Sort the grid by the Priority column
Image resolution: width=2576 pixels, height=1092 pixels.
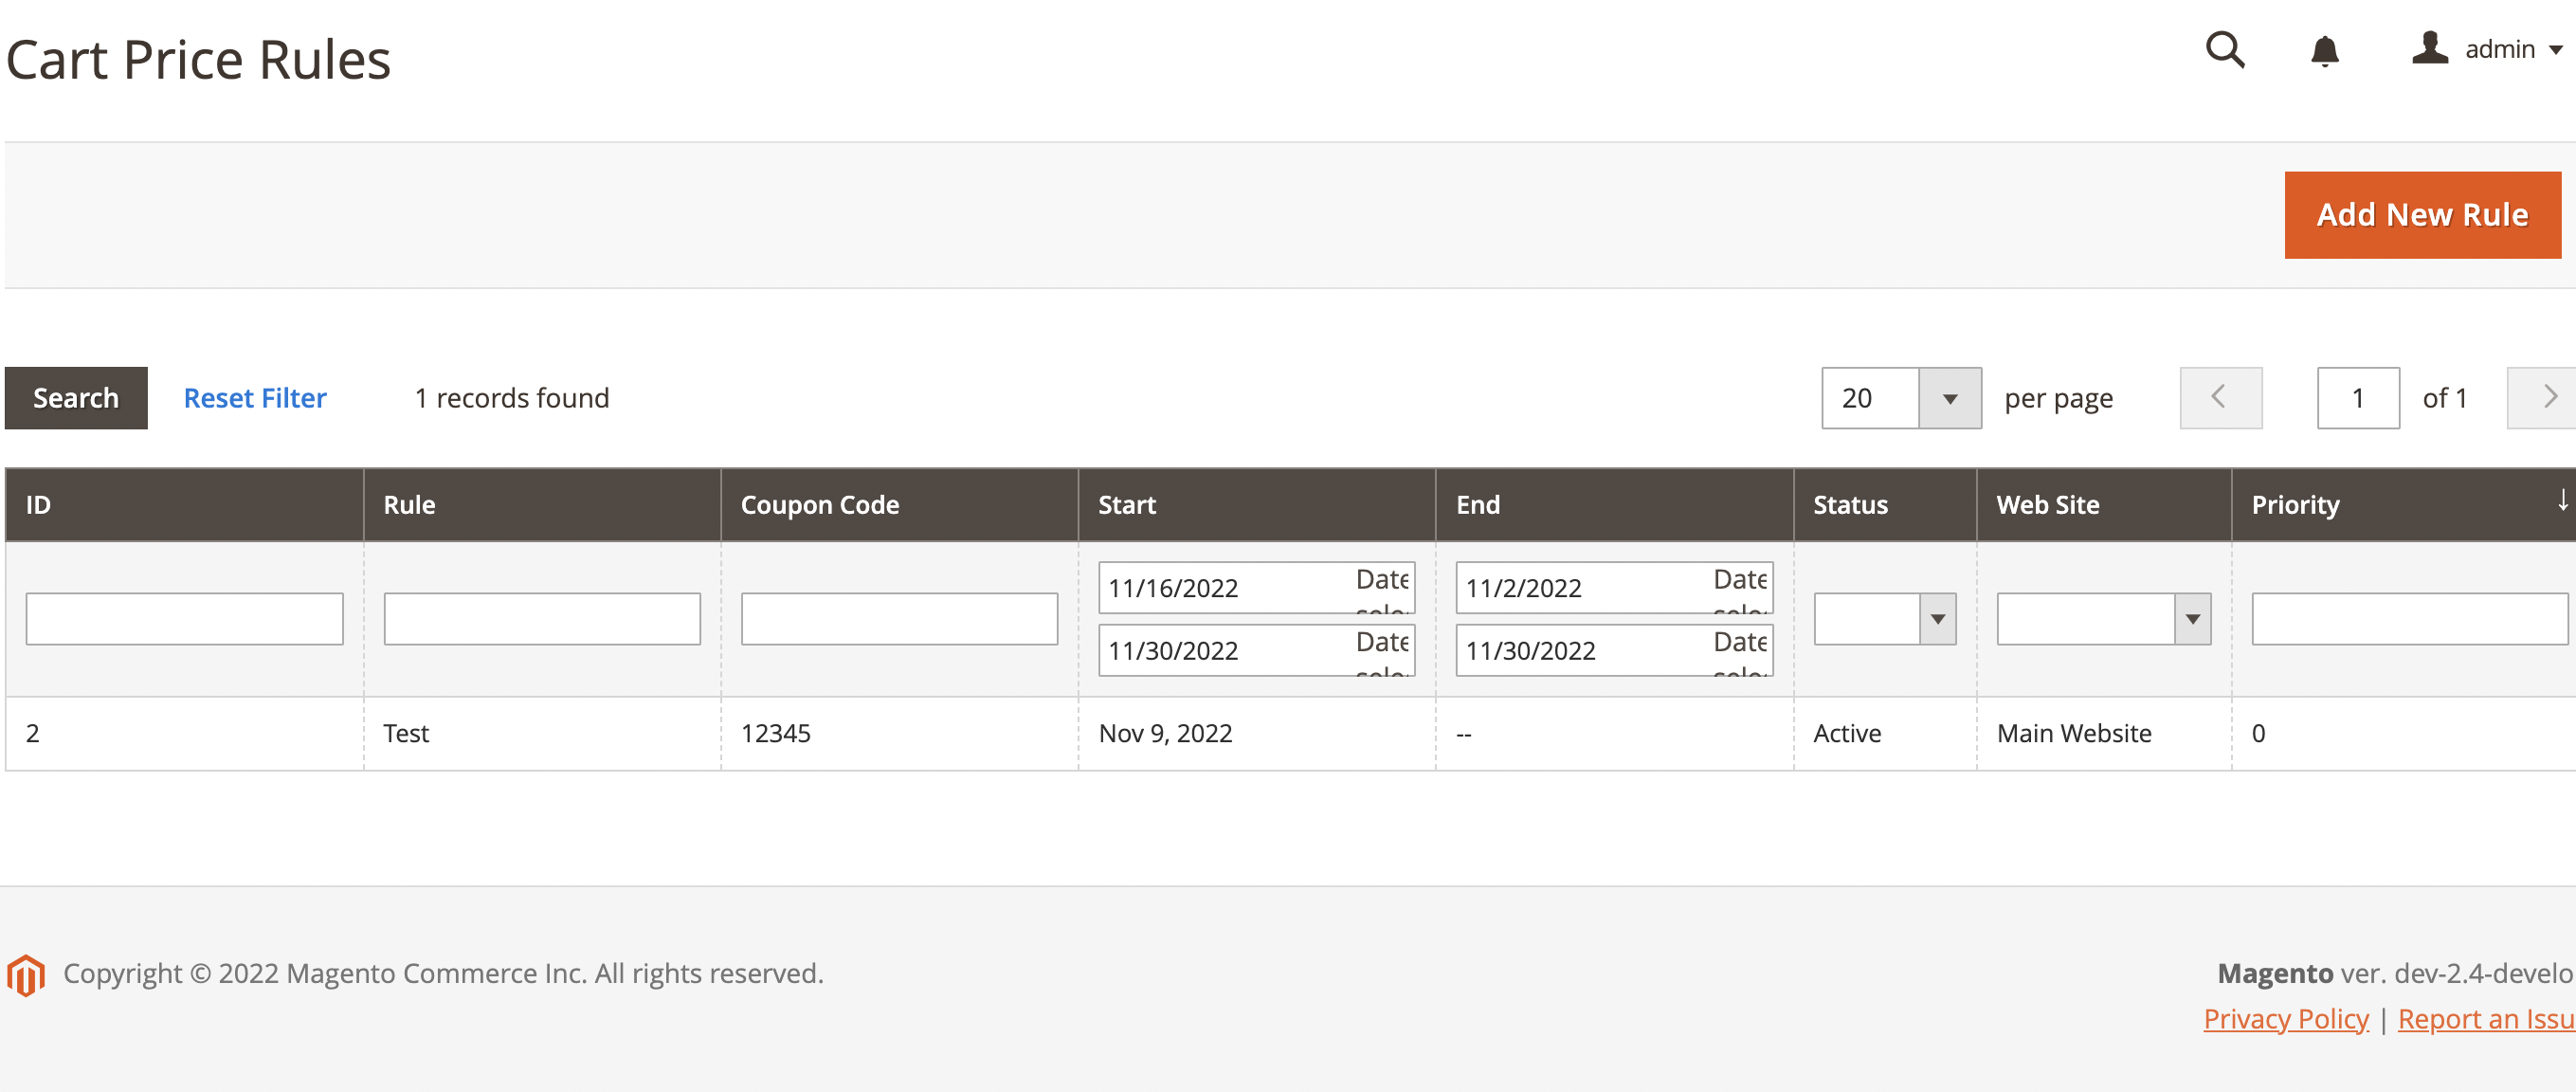tap(2295, 504)
